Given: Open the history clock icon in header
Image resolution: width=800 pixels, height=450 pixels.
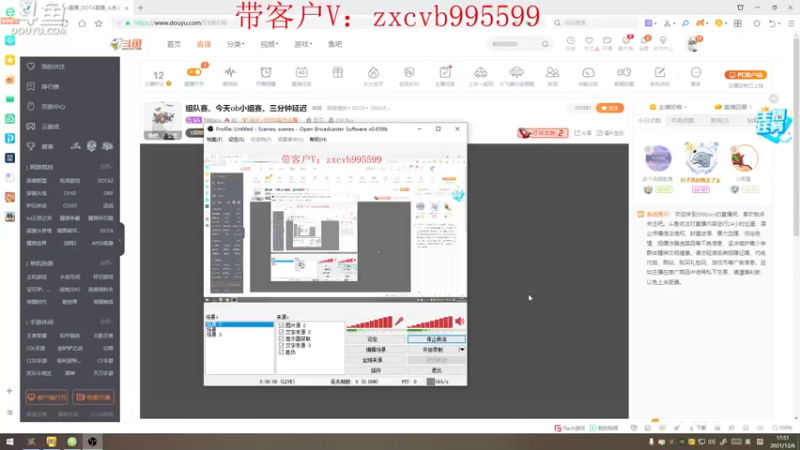Looking at the screenshot, I should pyautogui.click(x=570, y=43).
